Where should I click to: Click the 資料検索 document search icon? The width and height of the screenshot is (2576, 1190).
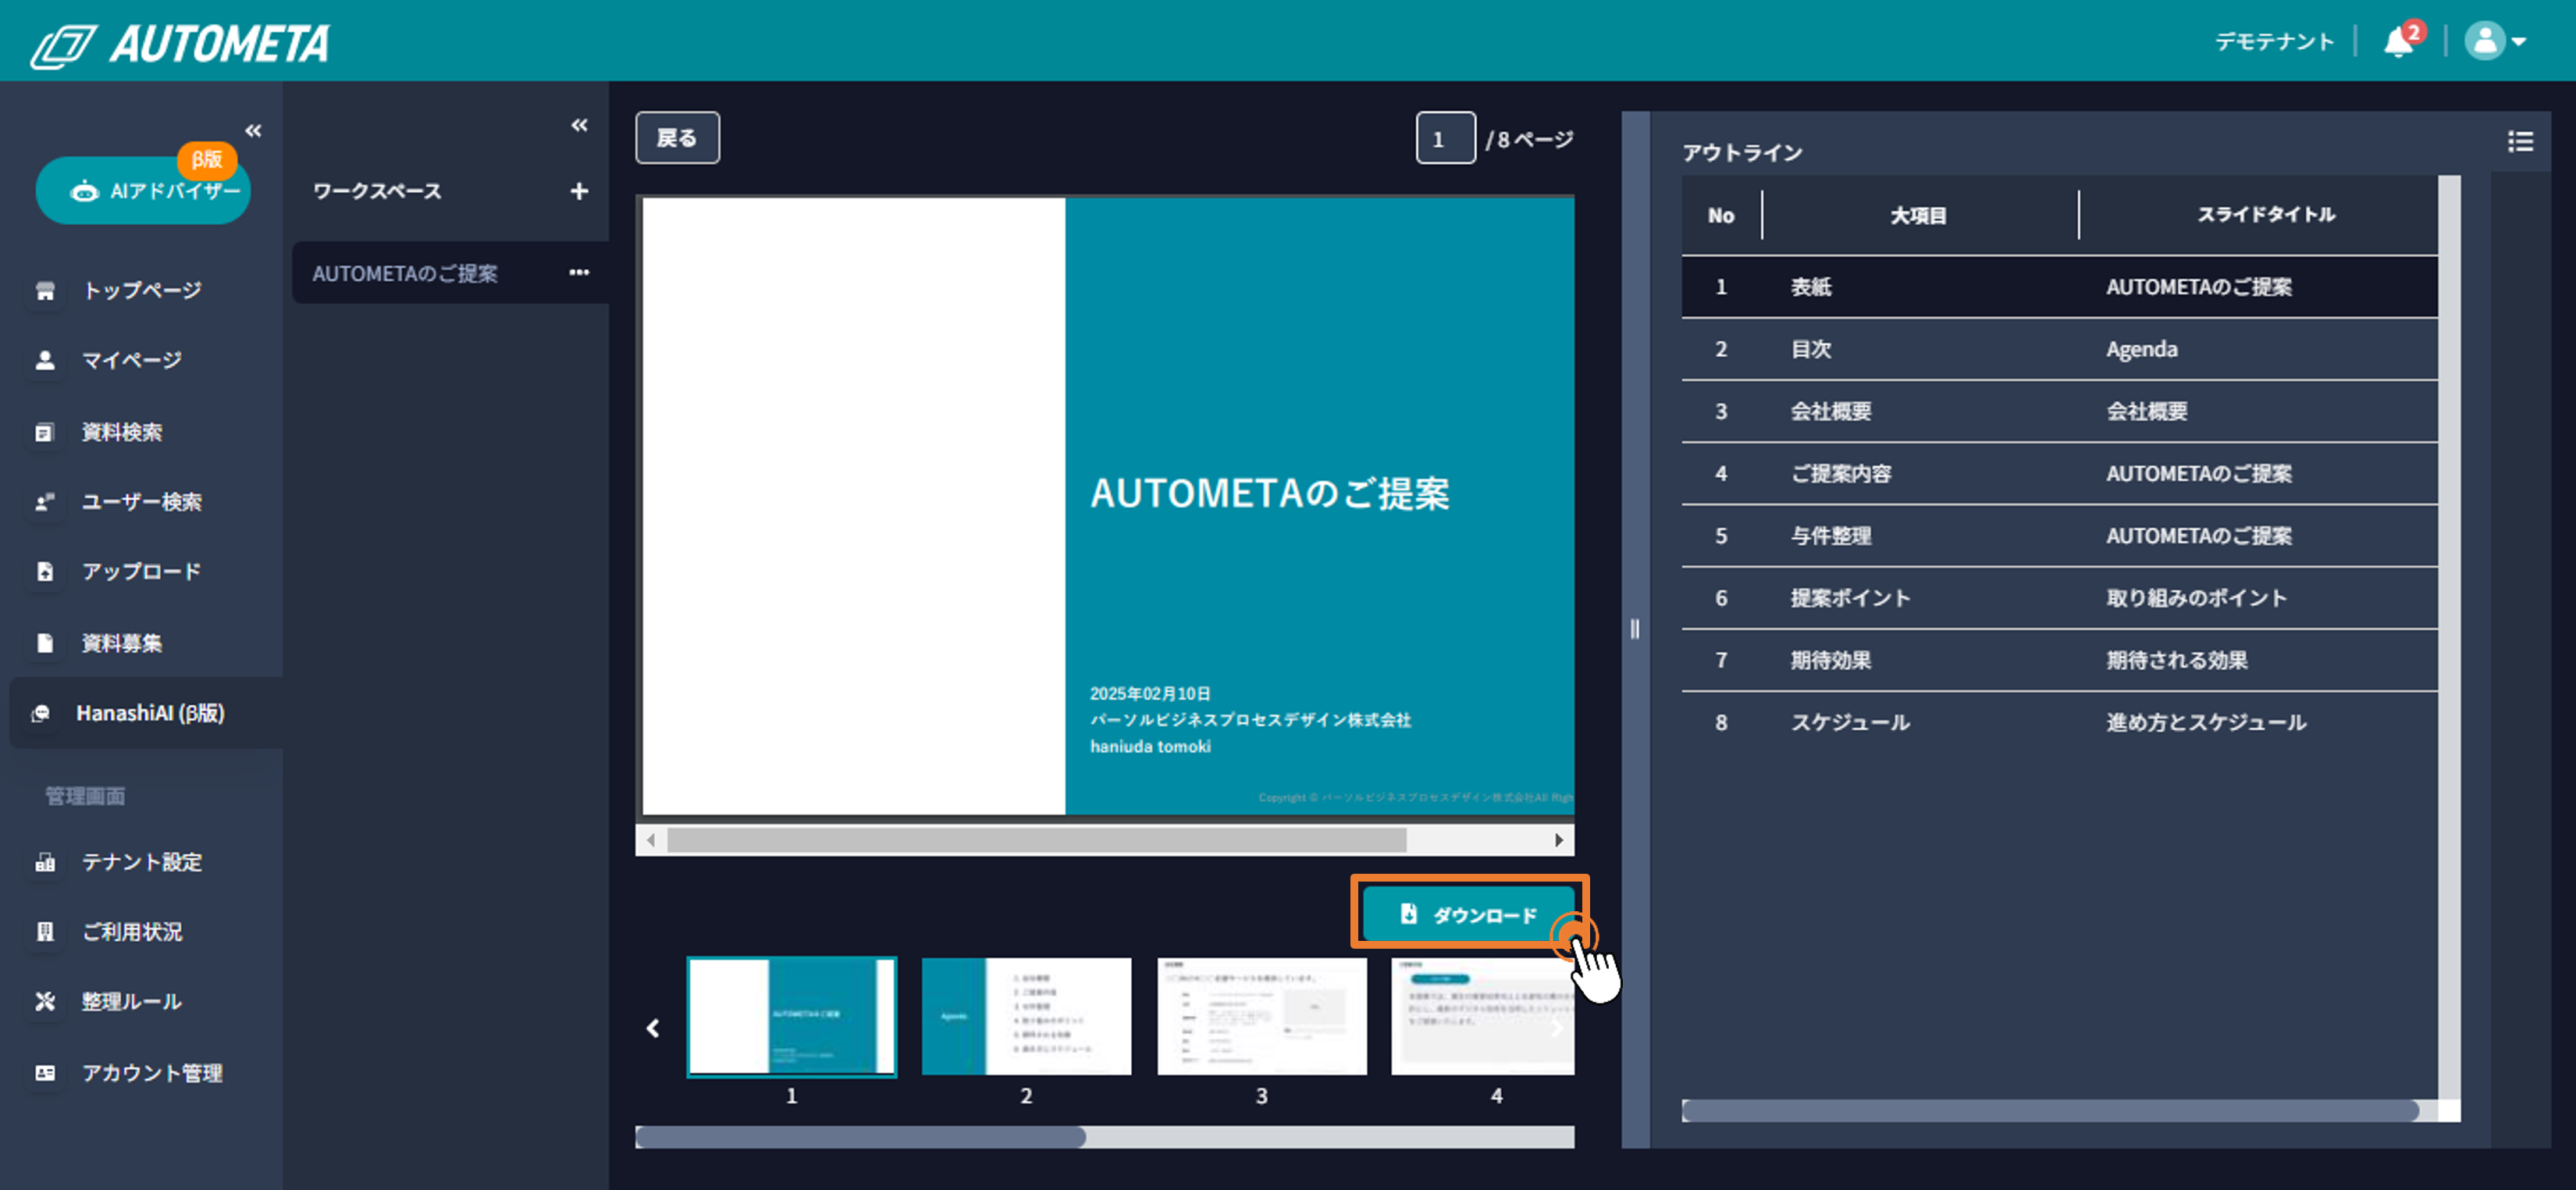(x=45, y=432)
